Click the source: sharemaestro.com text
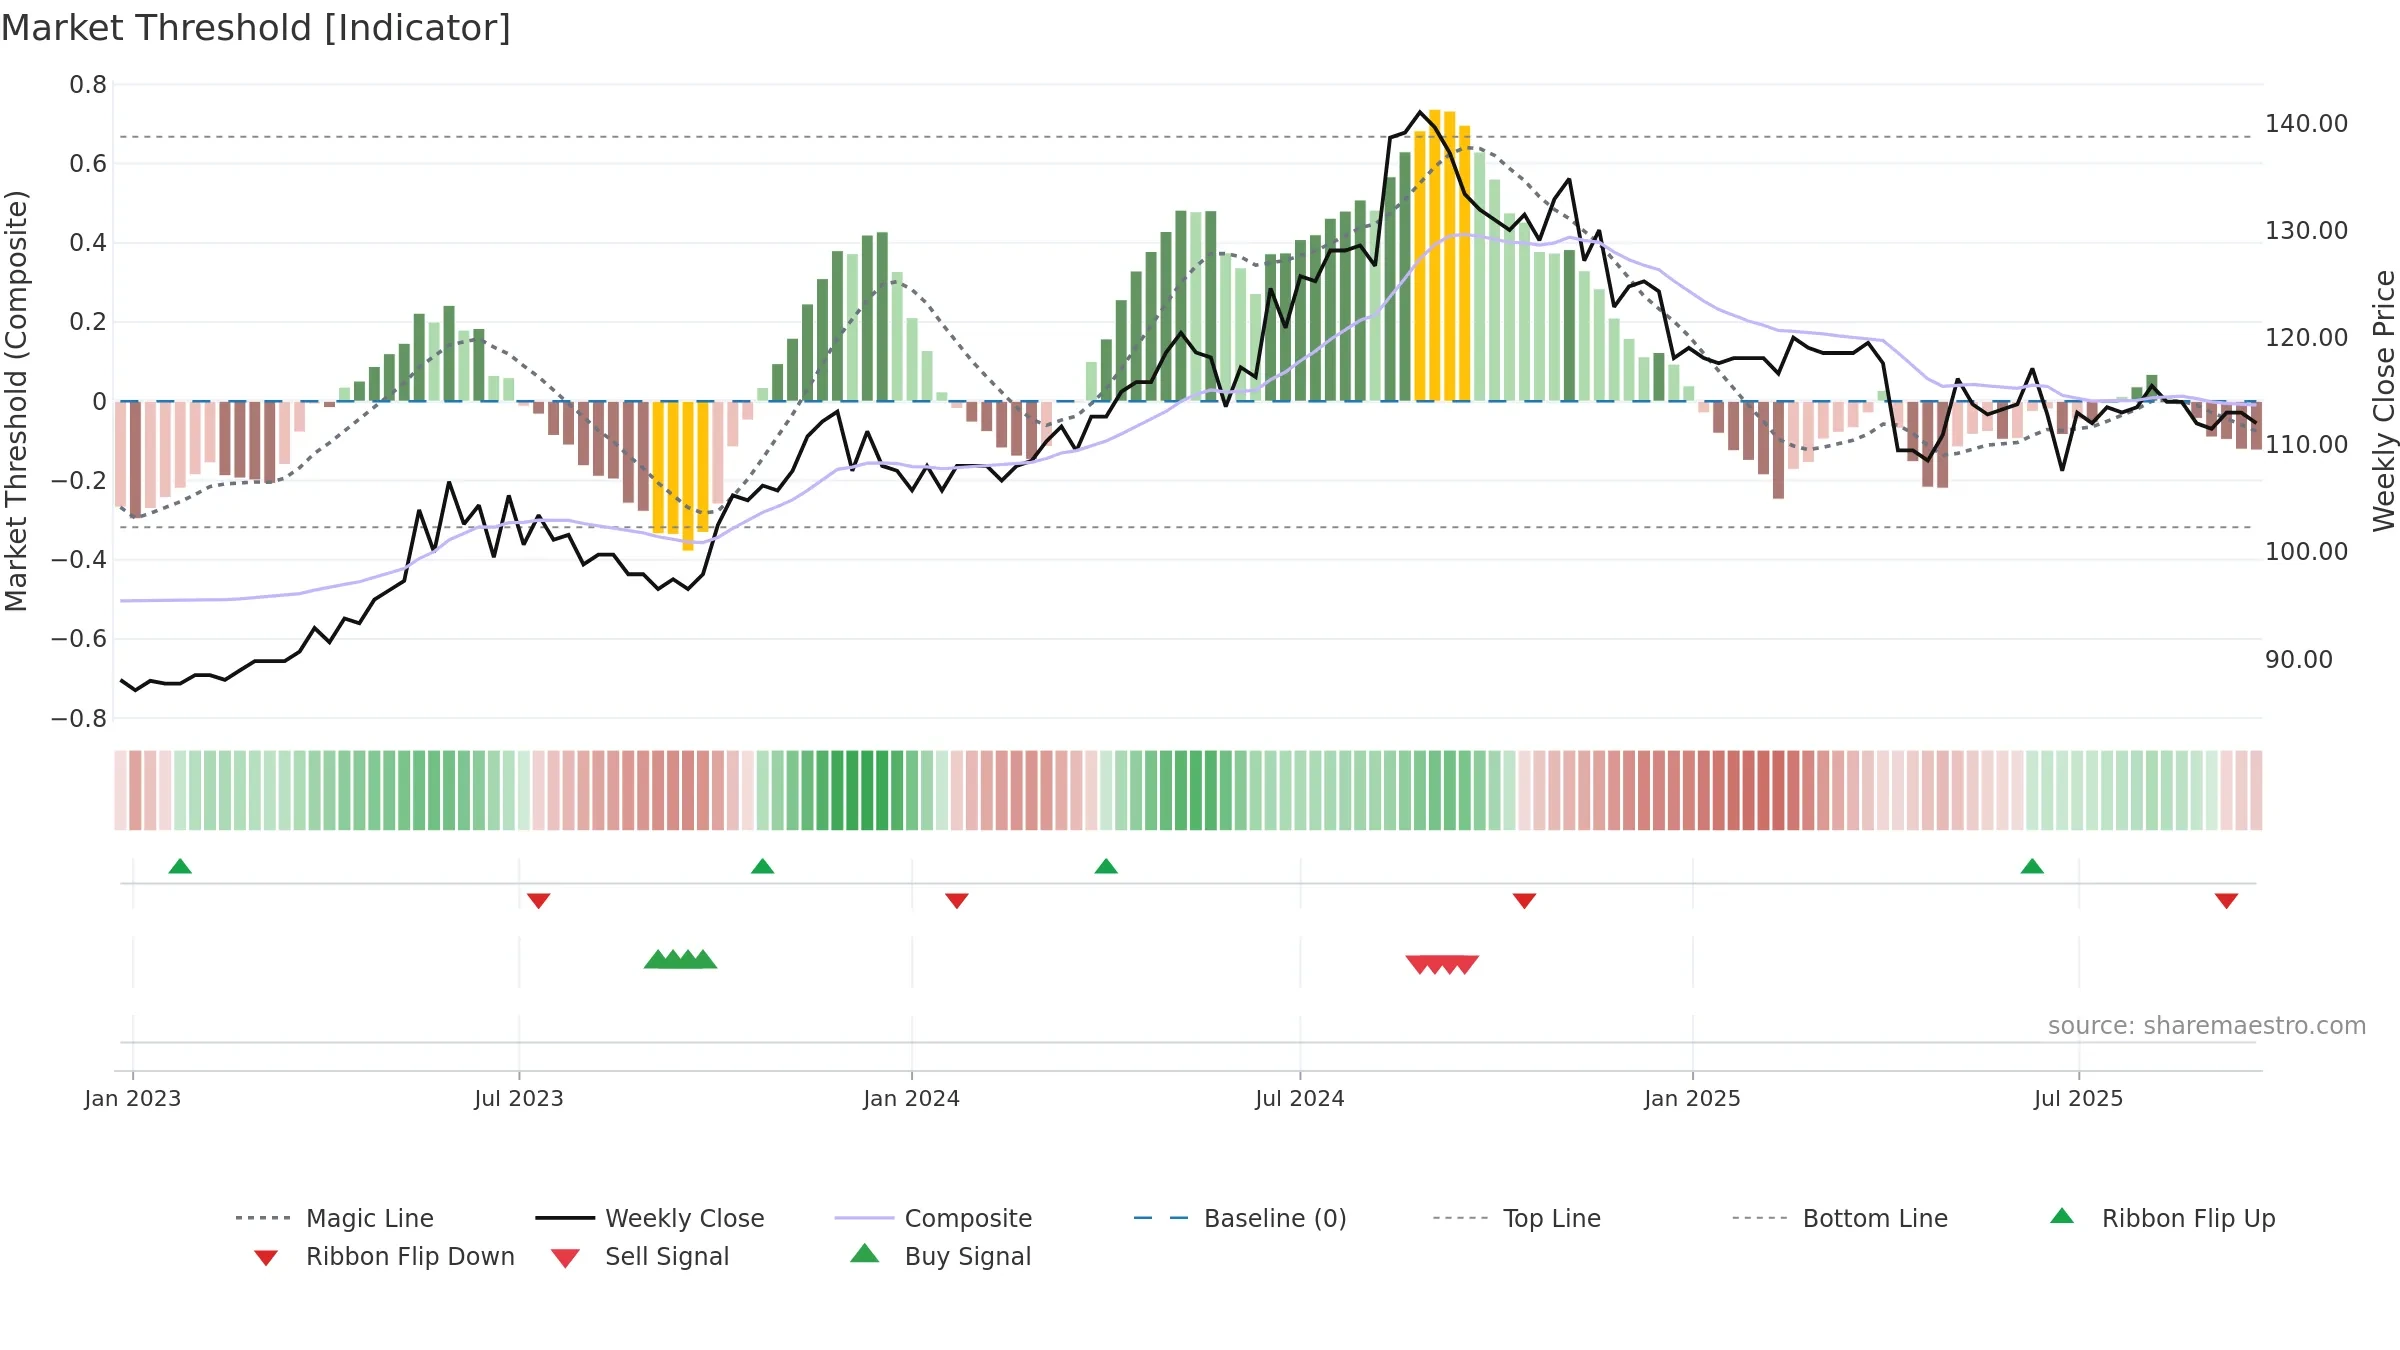The width and height of the screenshot is (2400, 1350). 2207,1026
